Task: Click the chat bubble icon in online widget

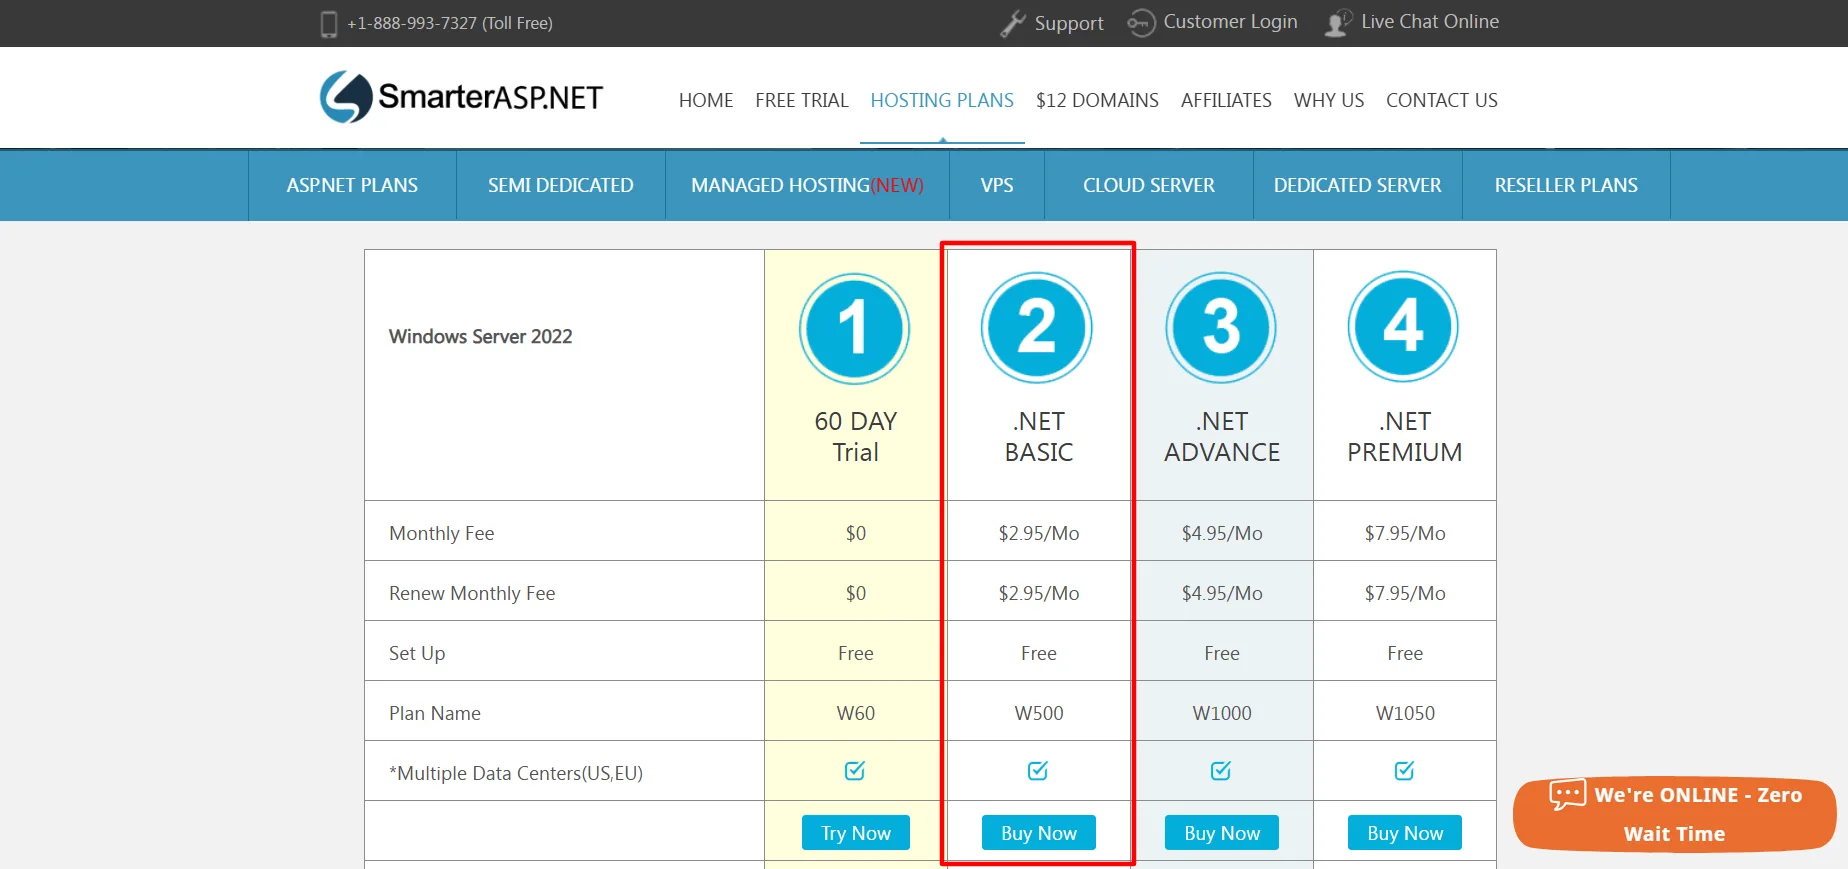Action: coord(1567,795)
